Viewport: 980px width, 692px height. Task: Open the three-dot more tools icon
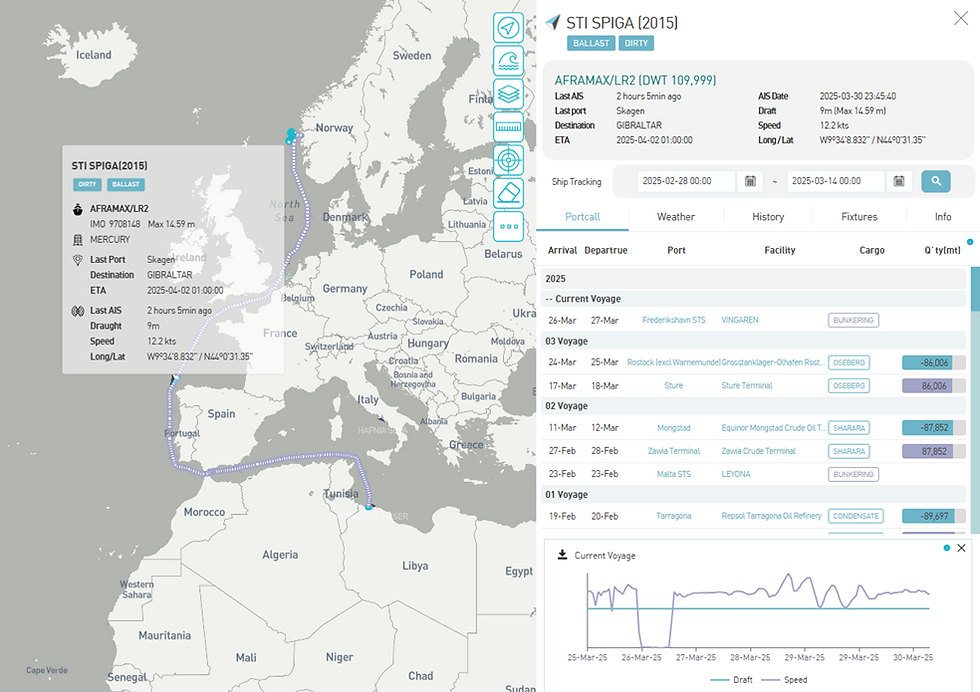[508, 226]
